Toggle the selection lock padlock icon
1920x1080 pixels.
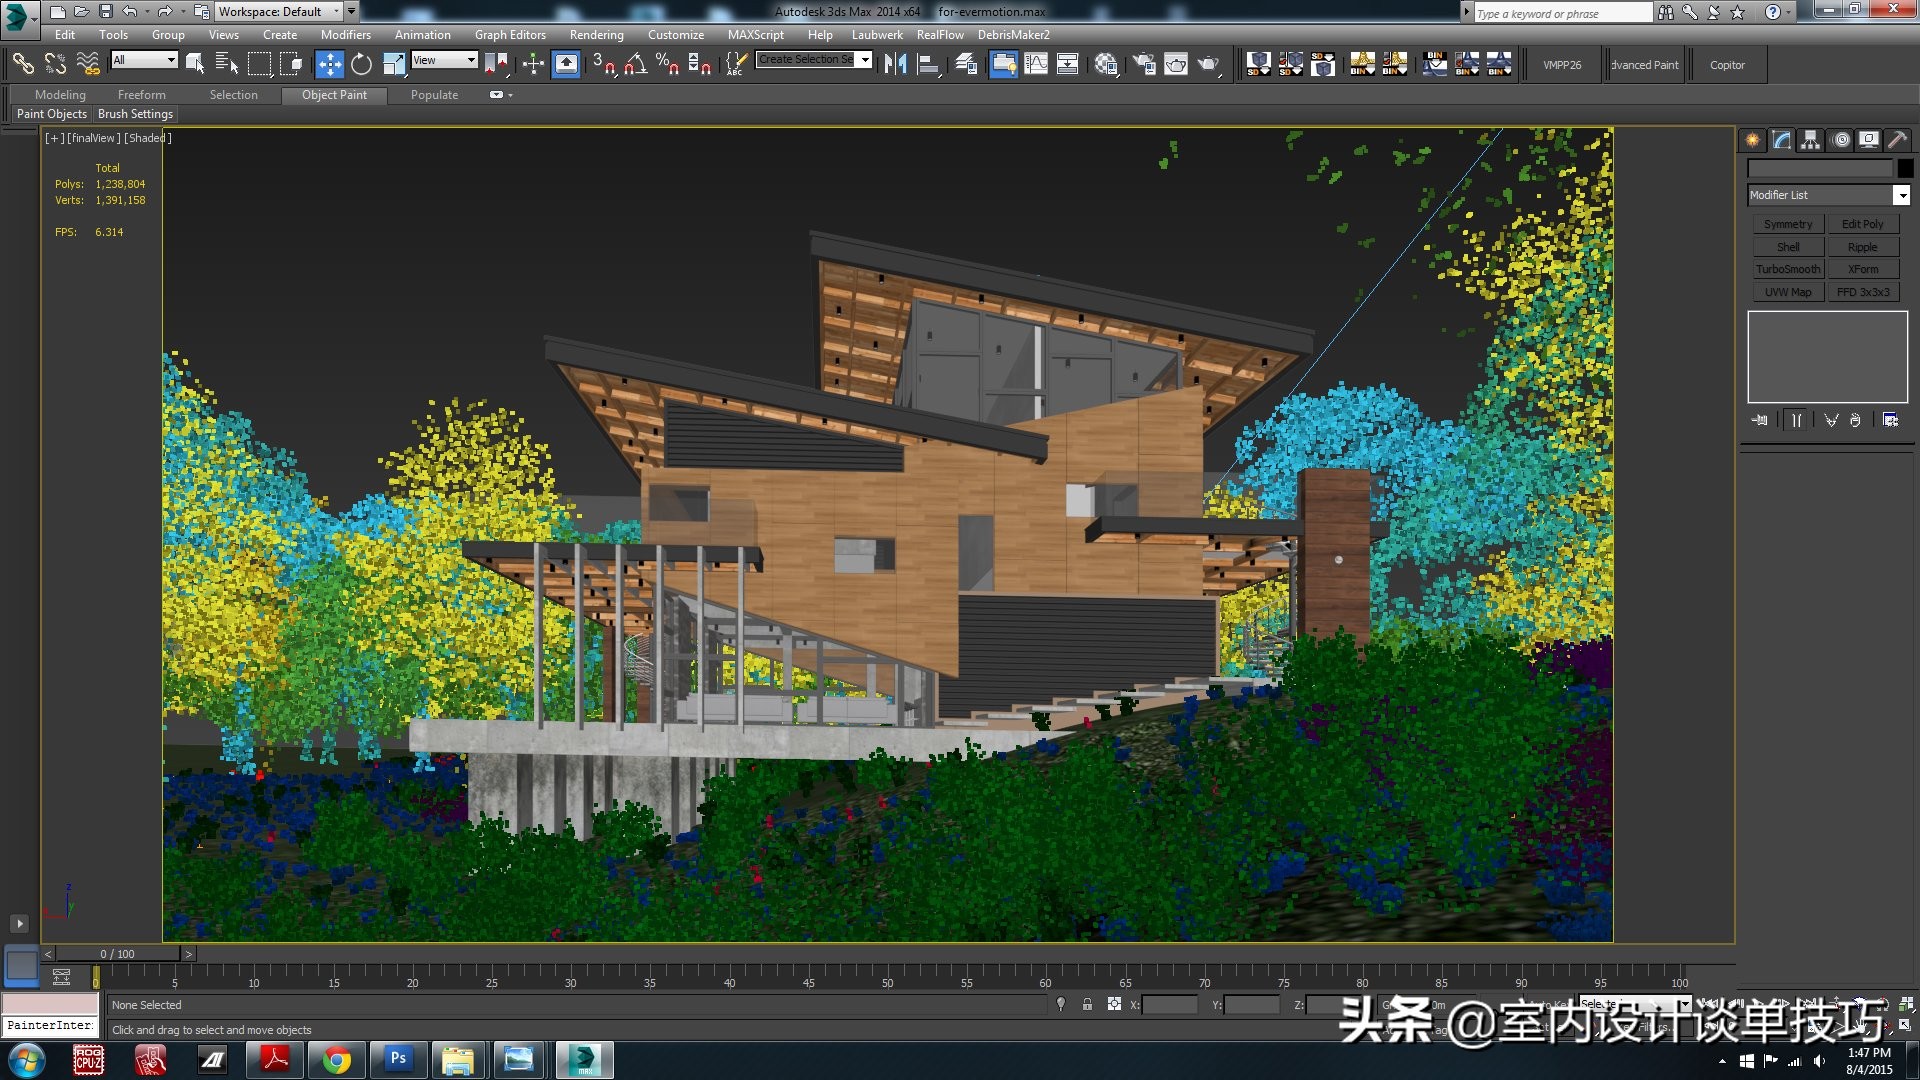coord(1087,1004)
